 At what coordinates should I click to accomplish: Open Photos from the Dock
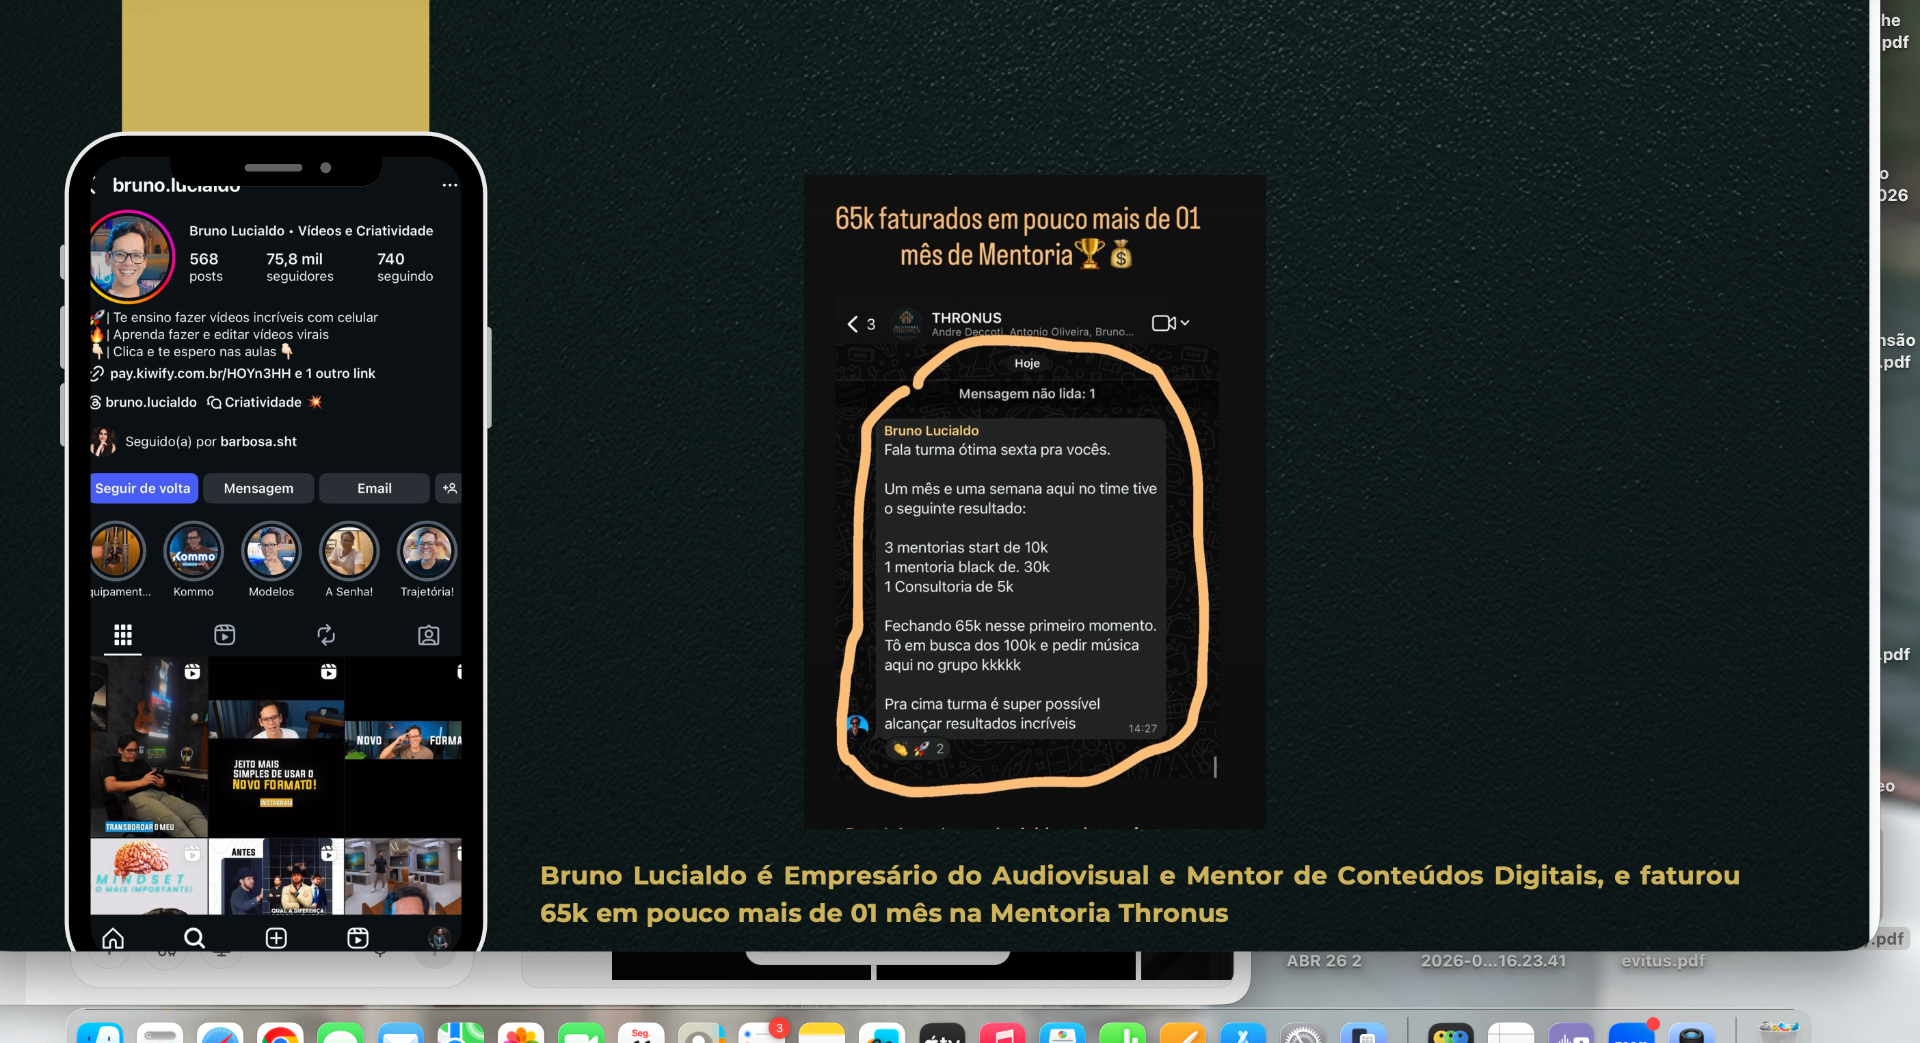(521, 1034)
